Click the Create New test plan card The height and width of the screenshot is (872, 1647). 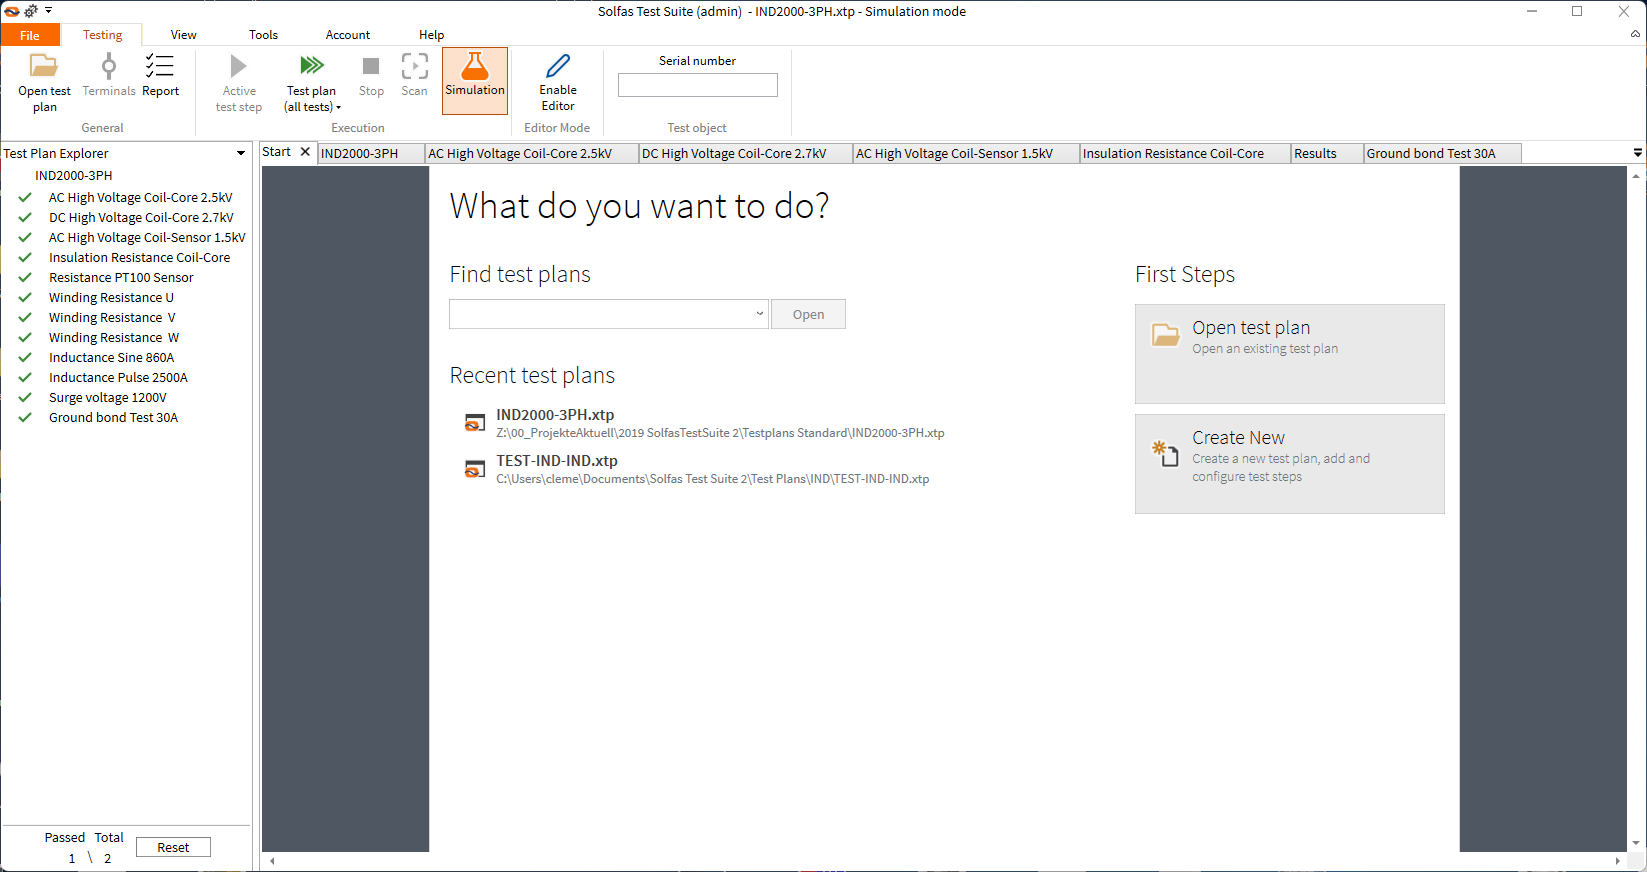[1290, 464]
